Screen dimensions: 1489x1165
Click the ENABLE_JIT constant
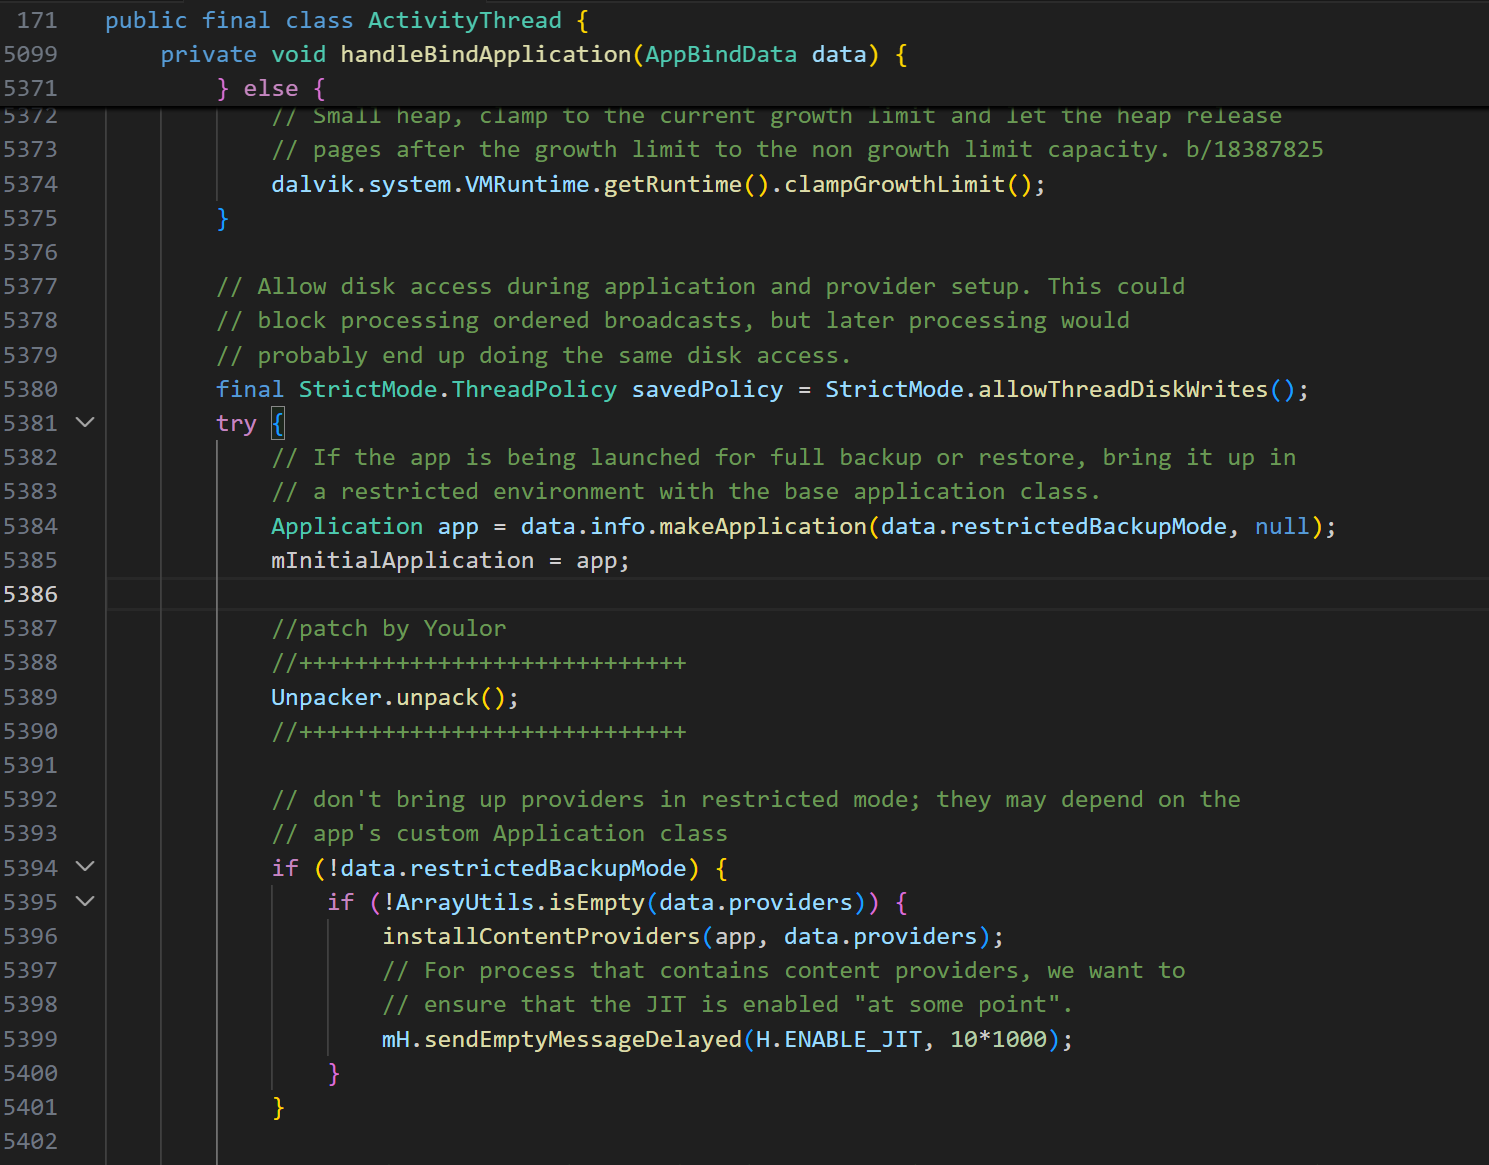(x=852, y=1039)
